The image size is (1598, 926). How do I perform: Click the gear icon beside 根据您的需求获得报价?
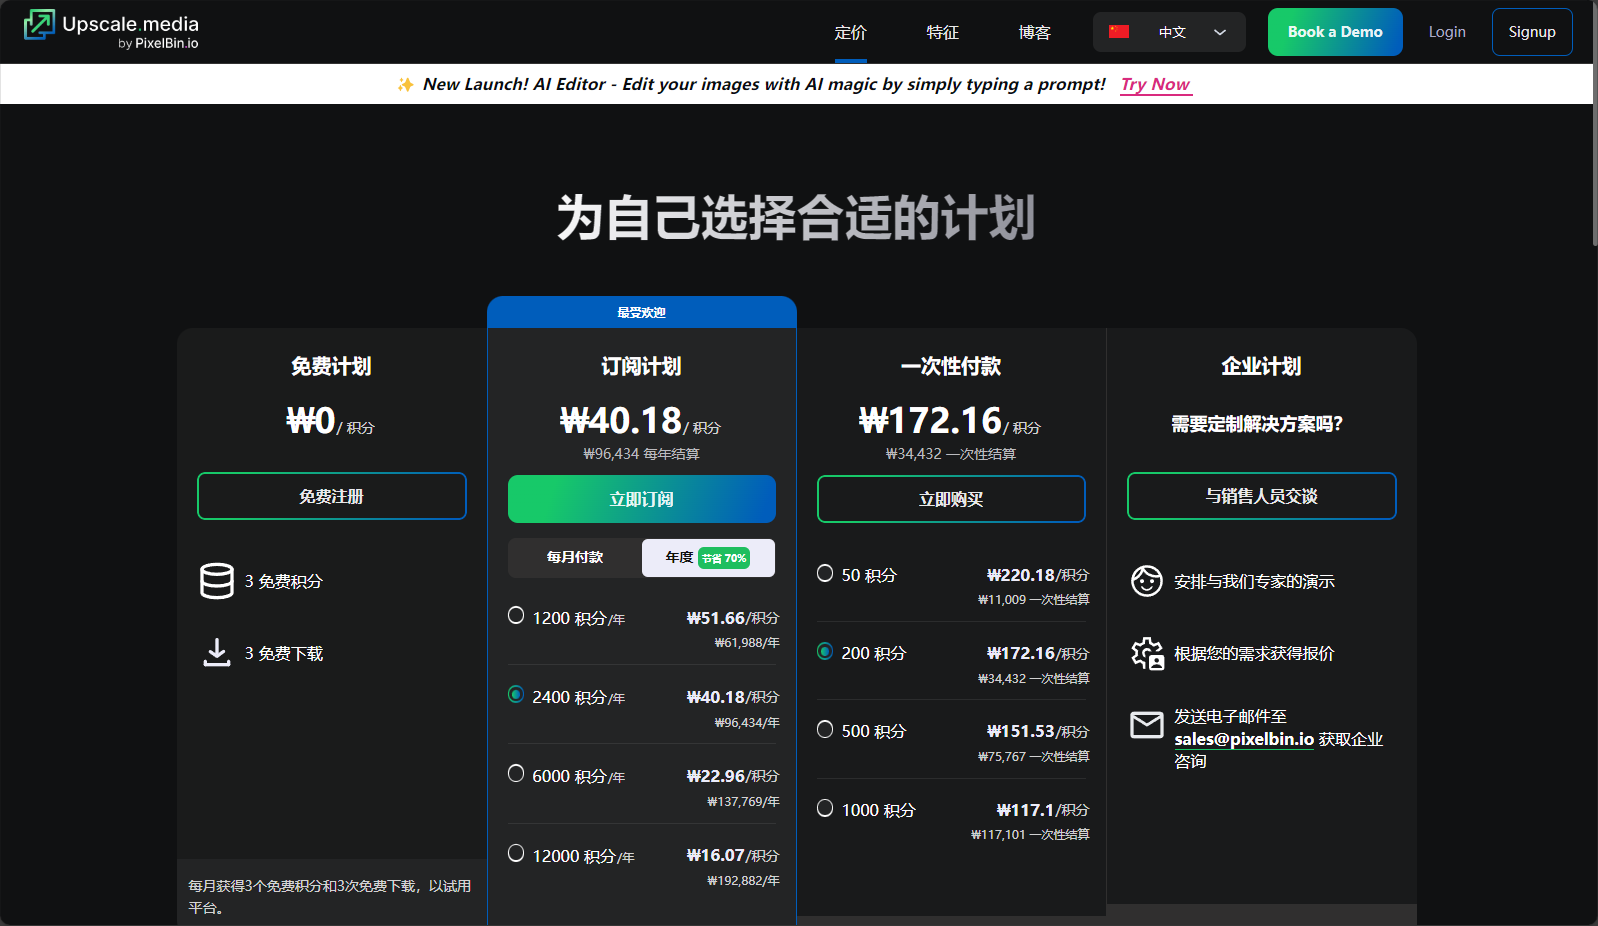pyautogui.click(x=1147, y=653)
